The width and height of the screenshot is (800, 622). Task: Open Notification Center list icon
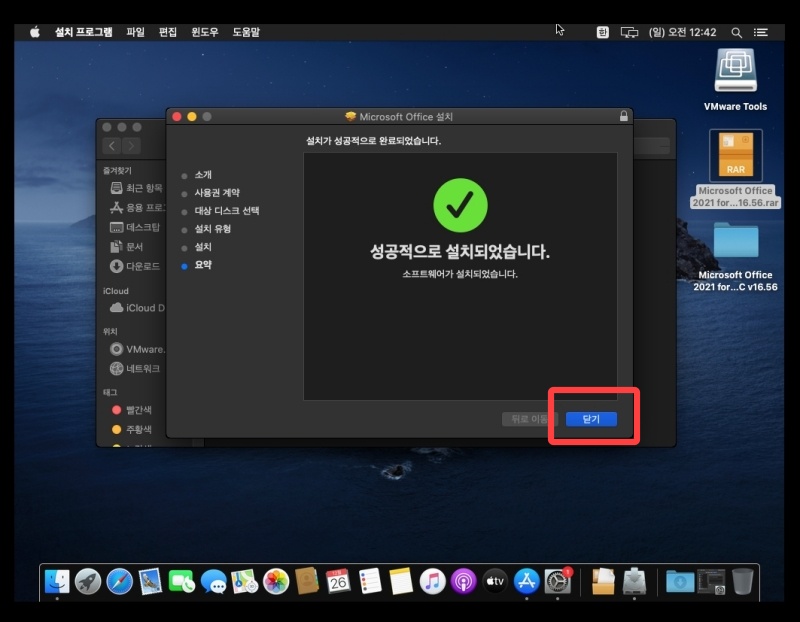[761, 33]
